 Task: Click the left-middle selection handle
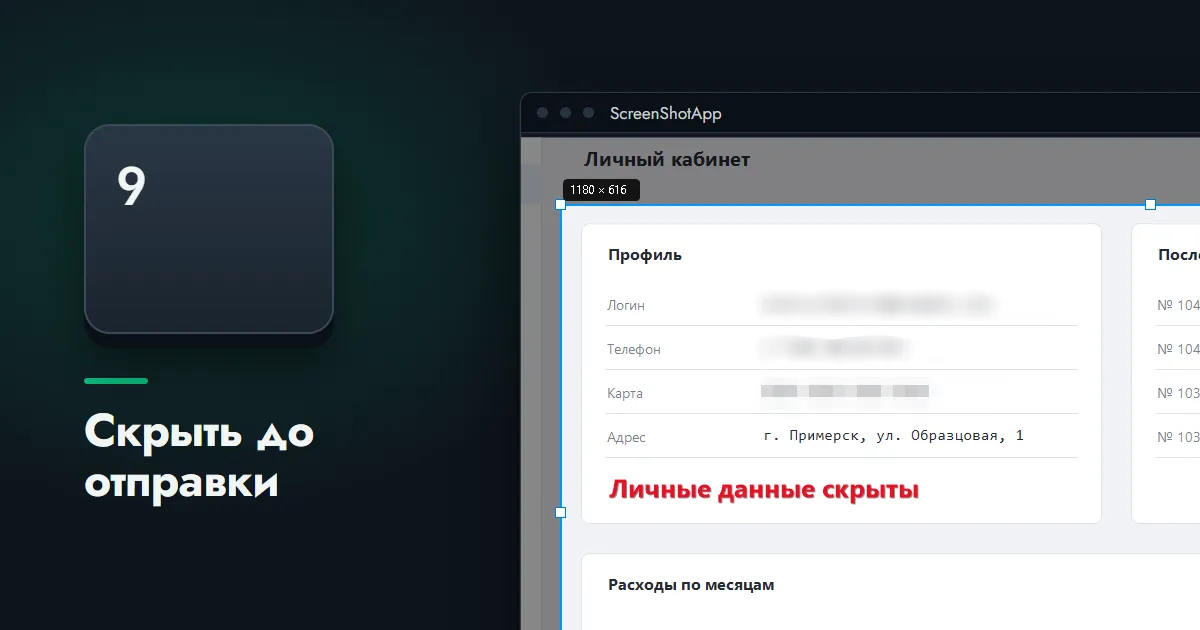coord(560,512)
